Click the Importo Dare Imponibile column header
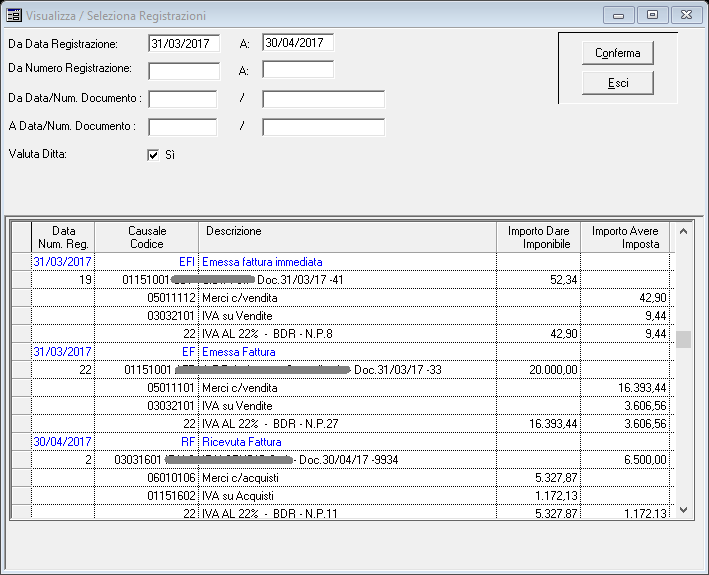The image size is (709, 575). [539, 237]
